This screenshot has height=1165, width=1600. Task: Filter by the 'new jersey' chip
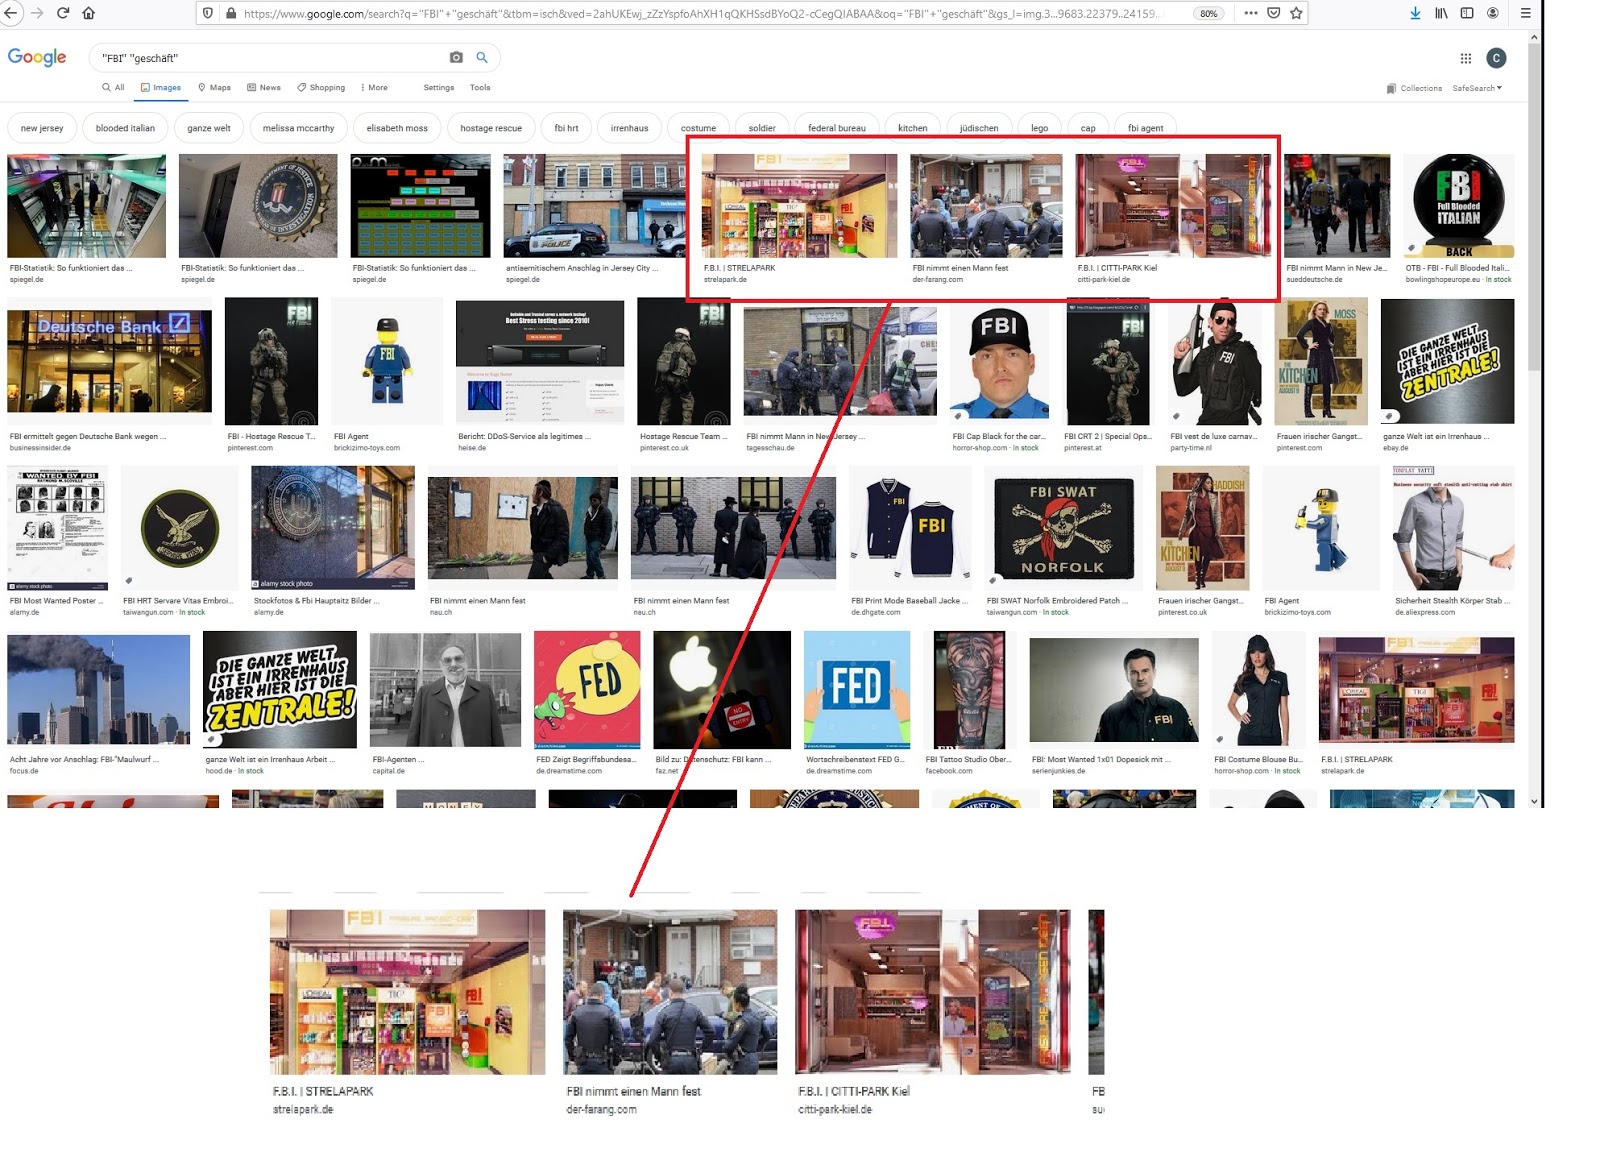tap(42, 128)
